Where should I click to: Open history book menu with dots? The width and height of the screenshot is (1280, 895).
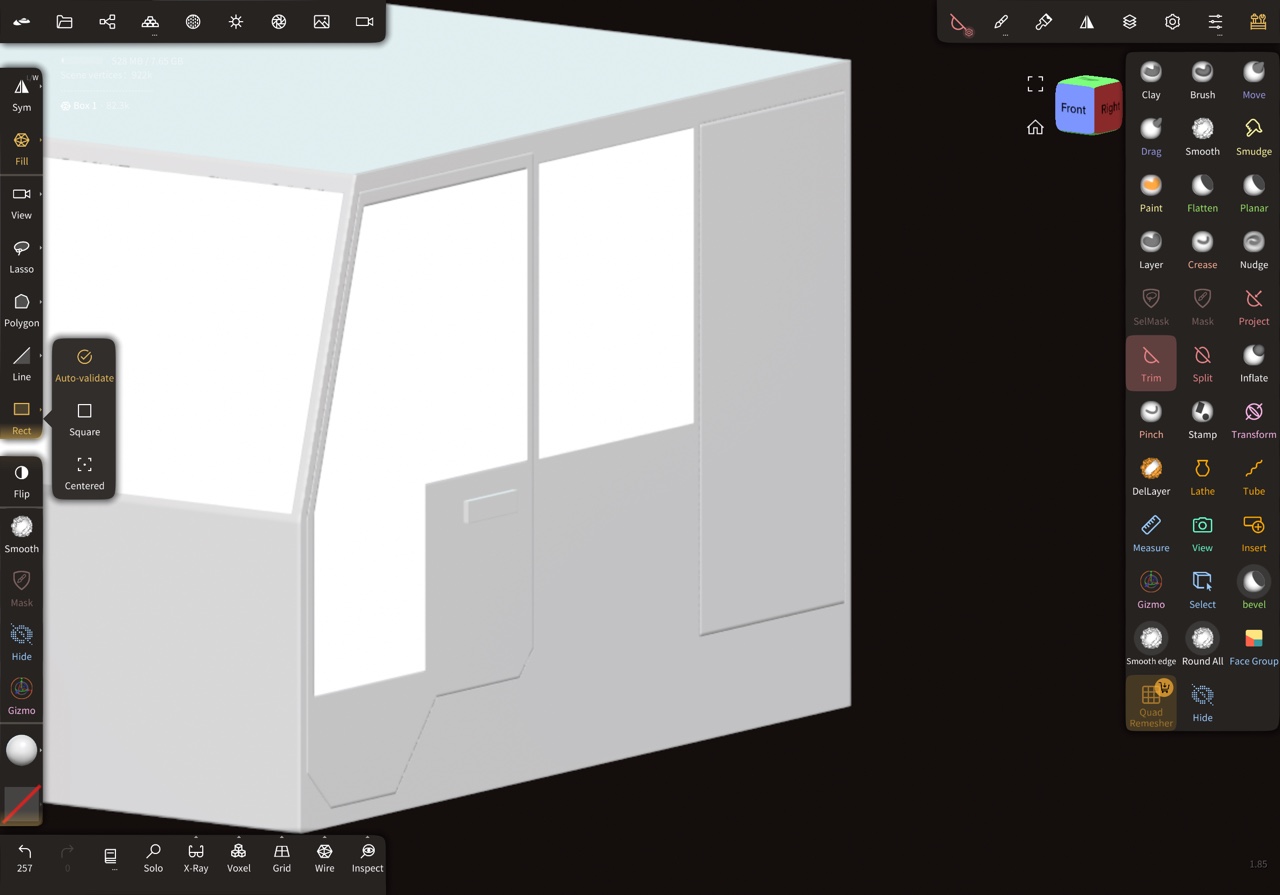tap(110, 857)
